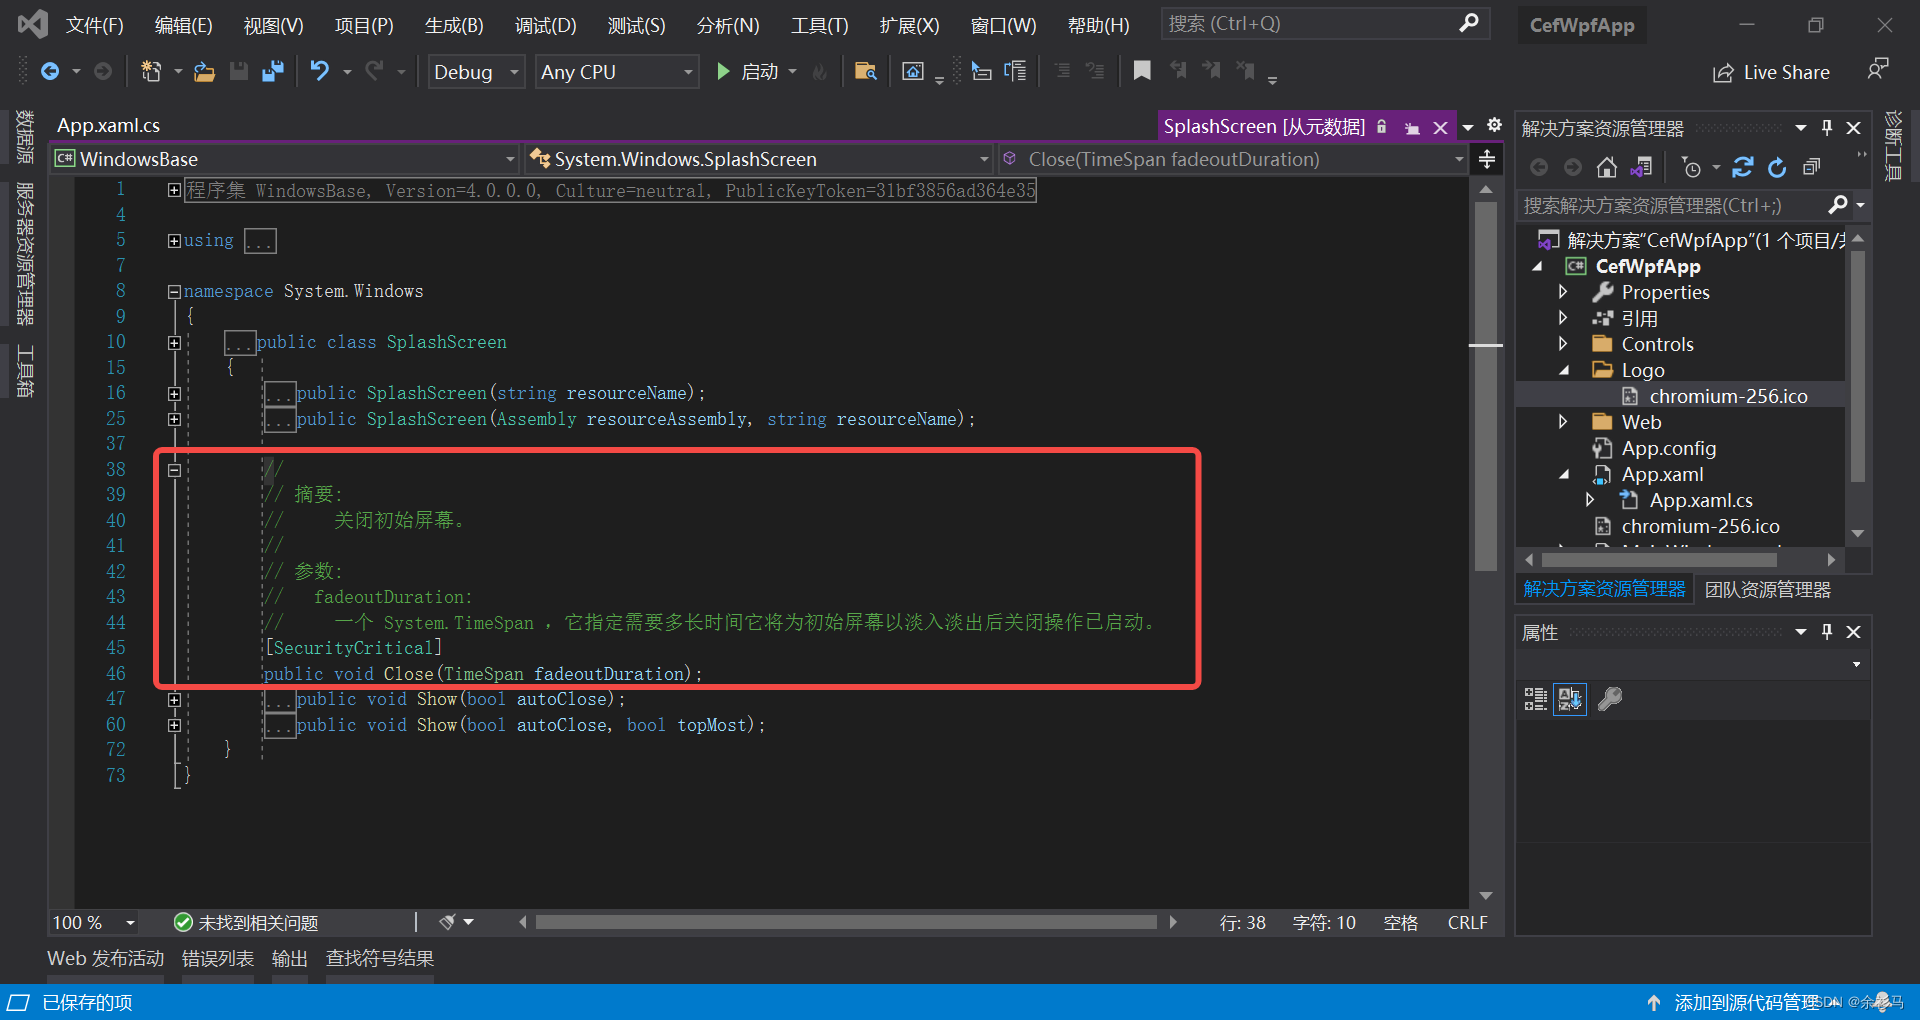This screenshot has height=1020, width=1920.
Task: Open the 100% editor zoom control
Action: click(x=93, y=922)
